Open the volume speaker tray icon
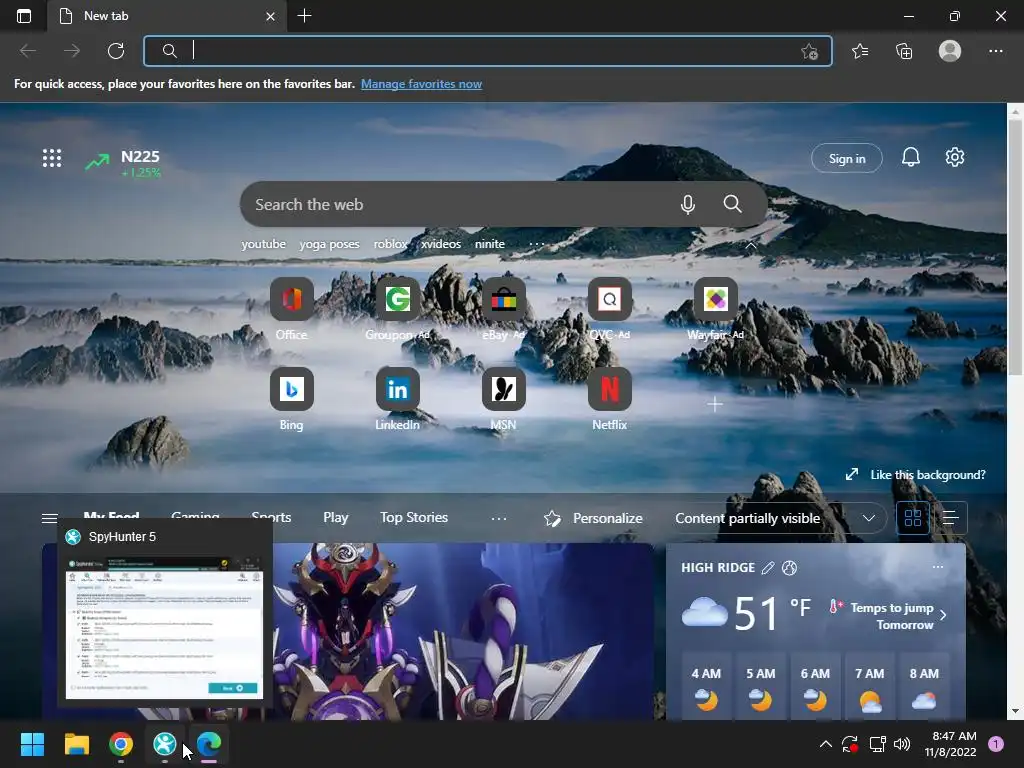1024x768 pixels. (x=902, y=744)
